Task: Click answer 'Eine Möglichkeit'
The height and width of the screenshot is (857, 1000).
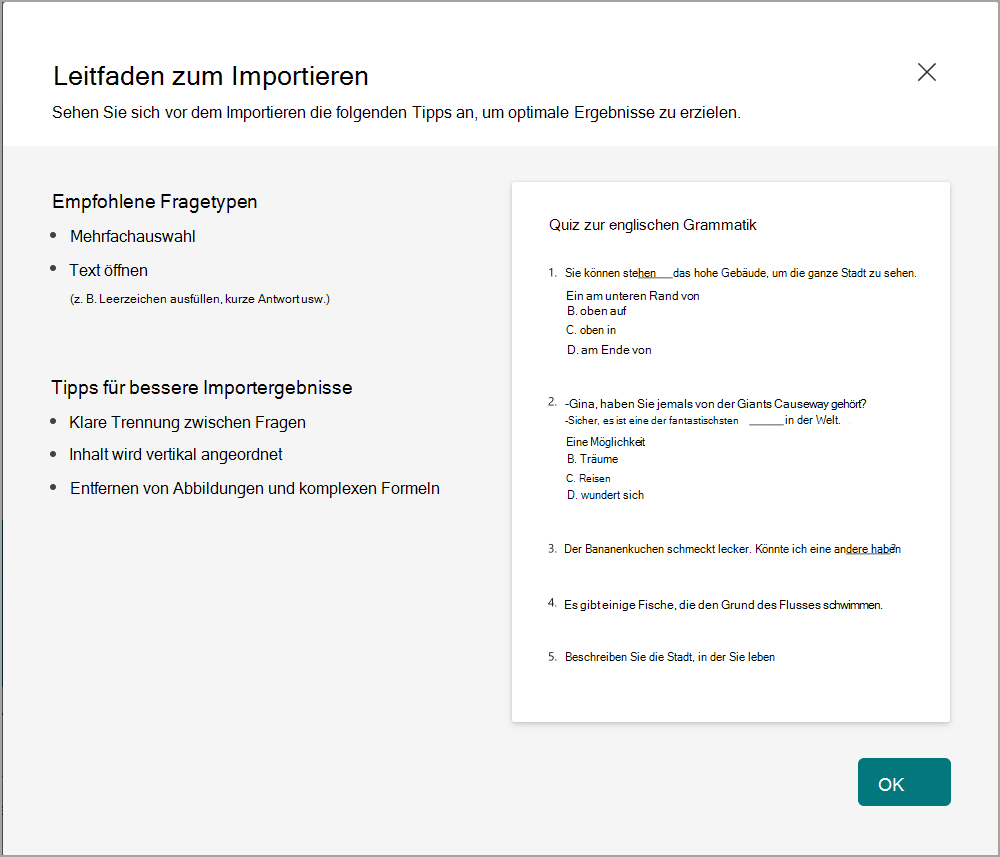Action: 605,442
